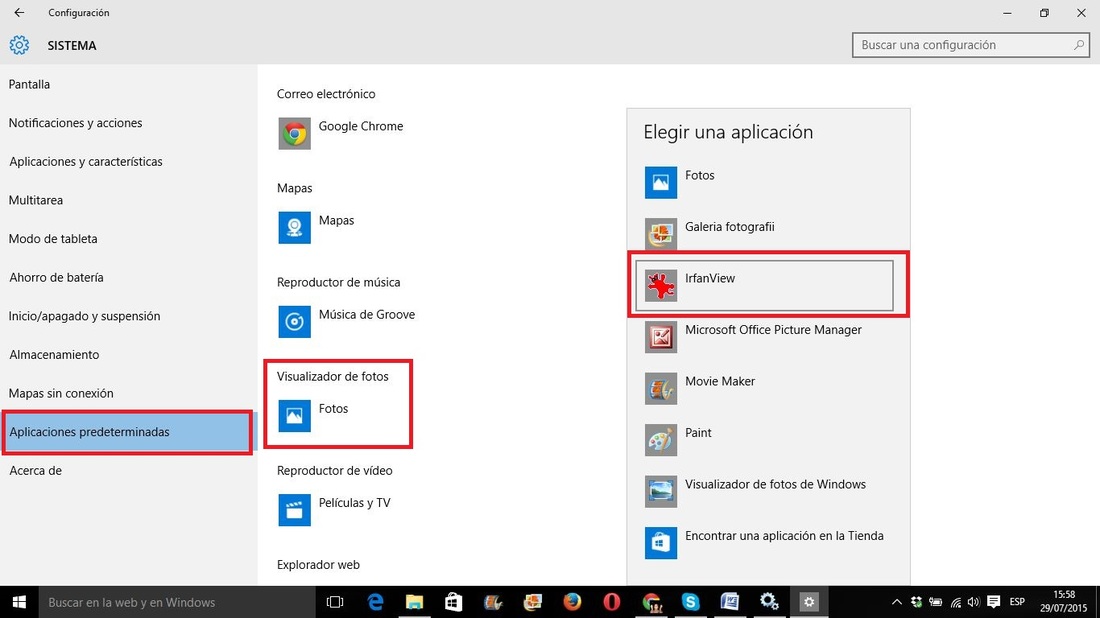Click the Buscar en la web y en Windows box
The image size is (1100, 618).
pos(177,602)
